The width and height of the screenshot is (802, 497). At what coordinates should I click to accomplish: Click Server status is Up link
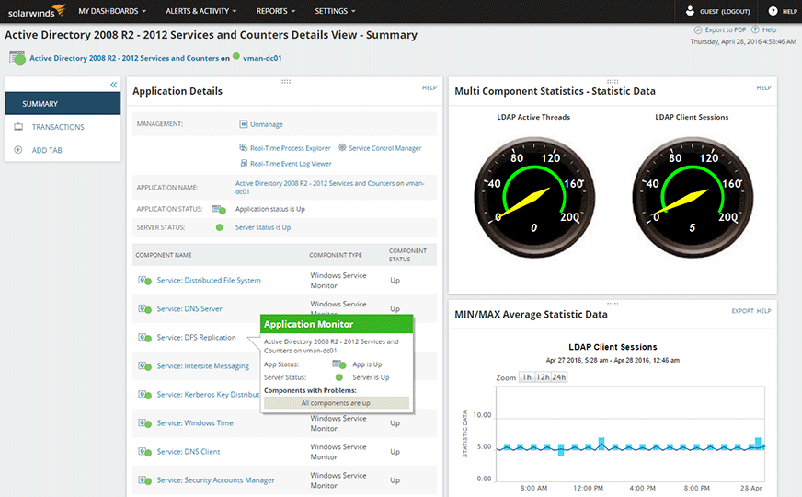(263, 228)
